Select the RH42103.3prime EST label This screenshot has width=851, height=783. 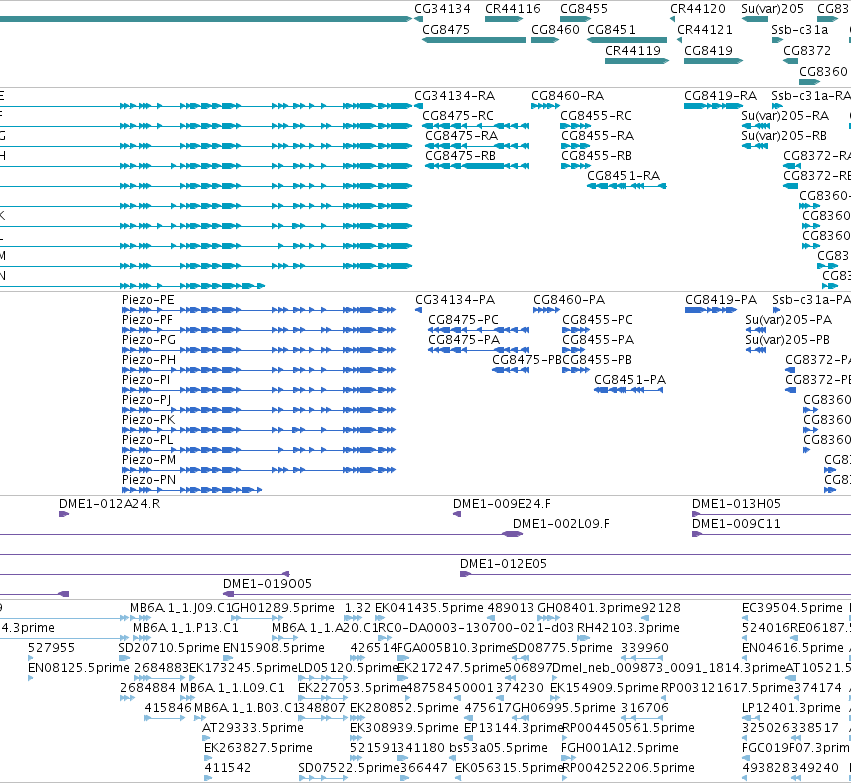pos(628,628)
